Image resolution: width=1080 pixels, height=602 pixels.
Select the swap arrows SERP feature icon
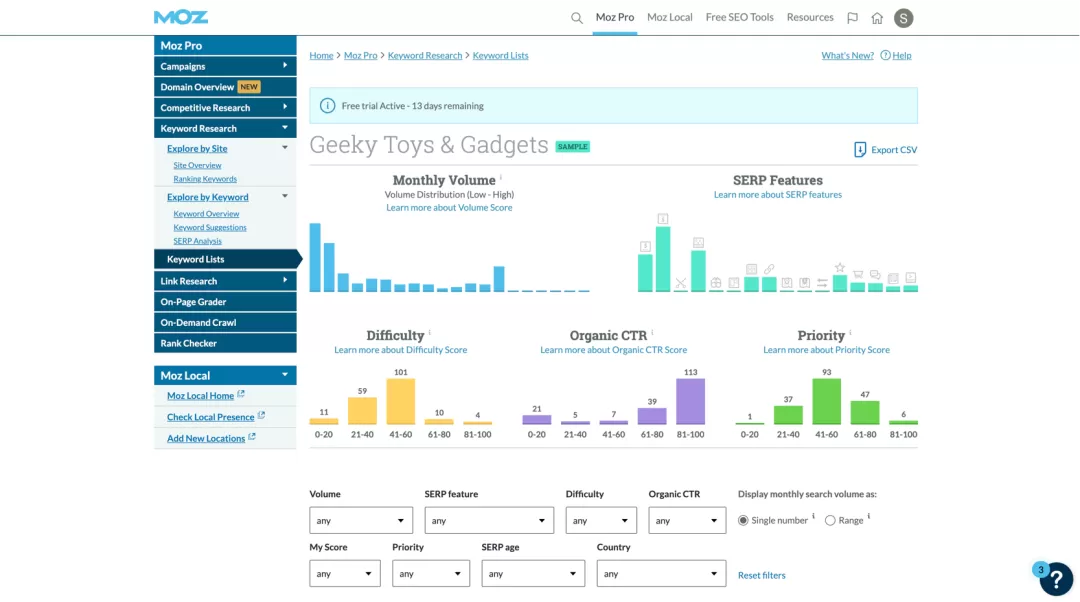822,283
